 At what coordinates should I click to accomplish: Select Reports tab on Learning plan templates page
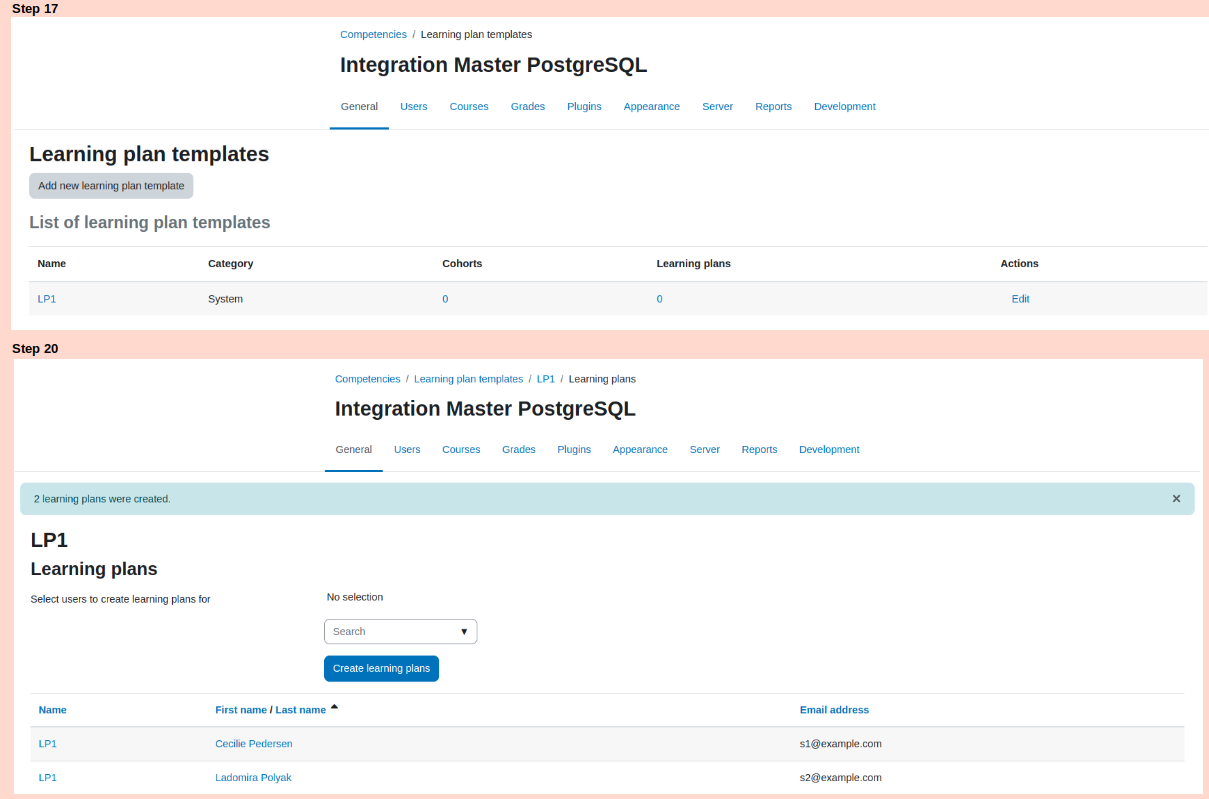[x=773, y=107]
